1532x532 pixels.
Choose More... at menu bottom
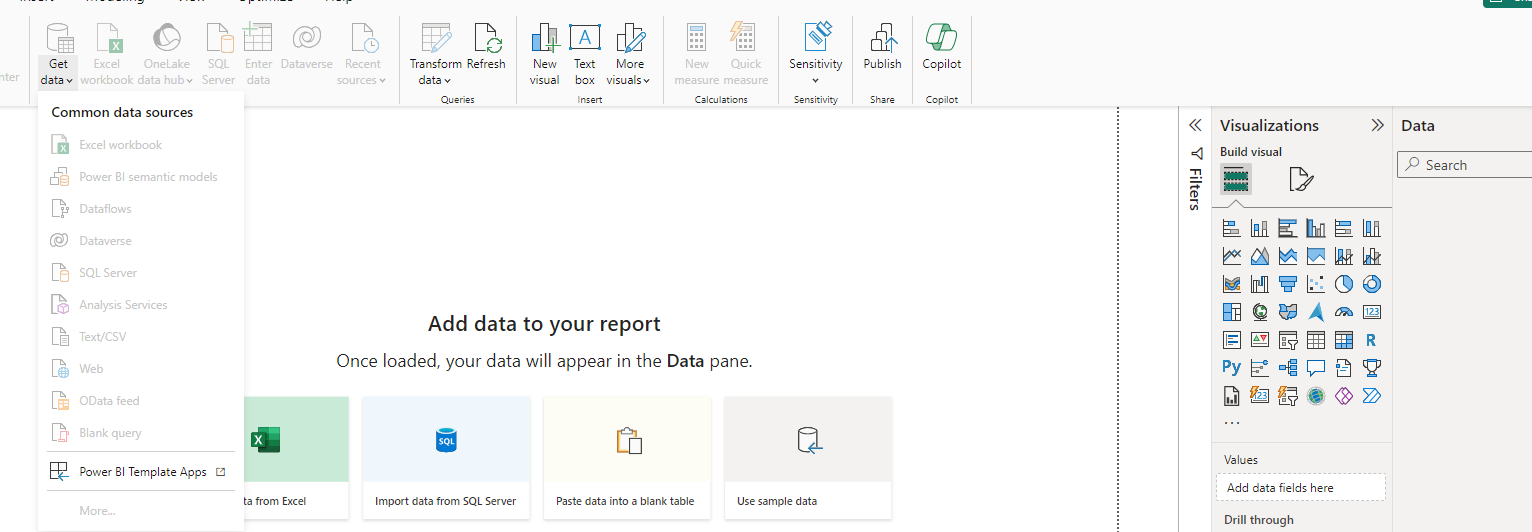[x=141, y=511]
